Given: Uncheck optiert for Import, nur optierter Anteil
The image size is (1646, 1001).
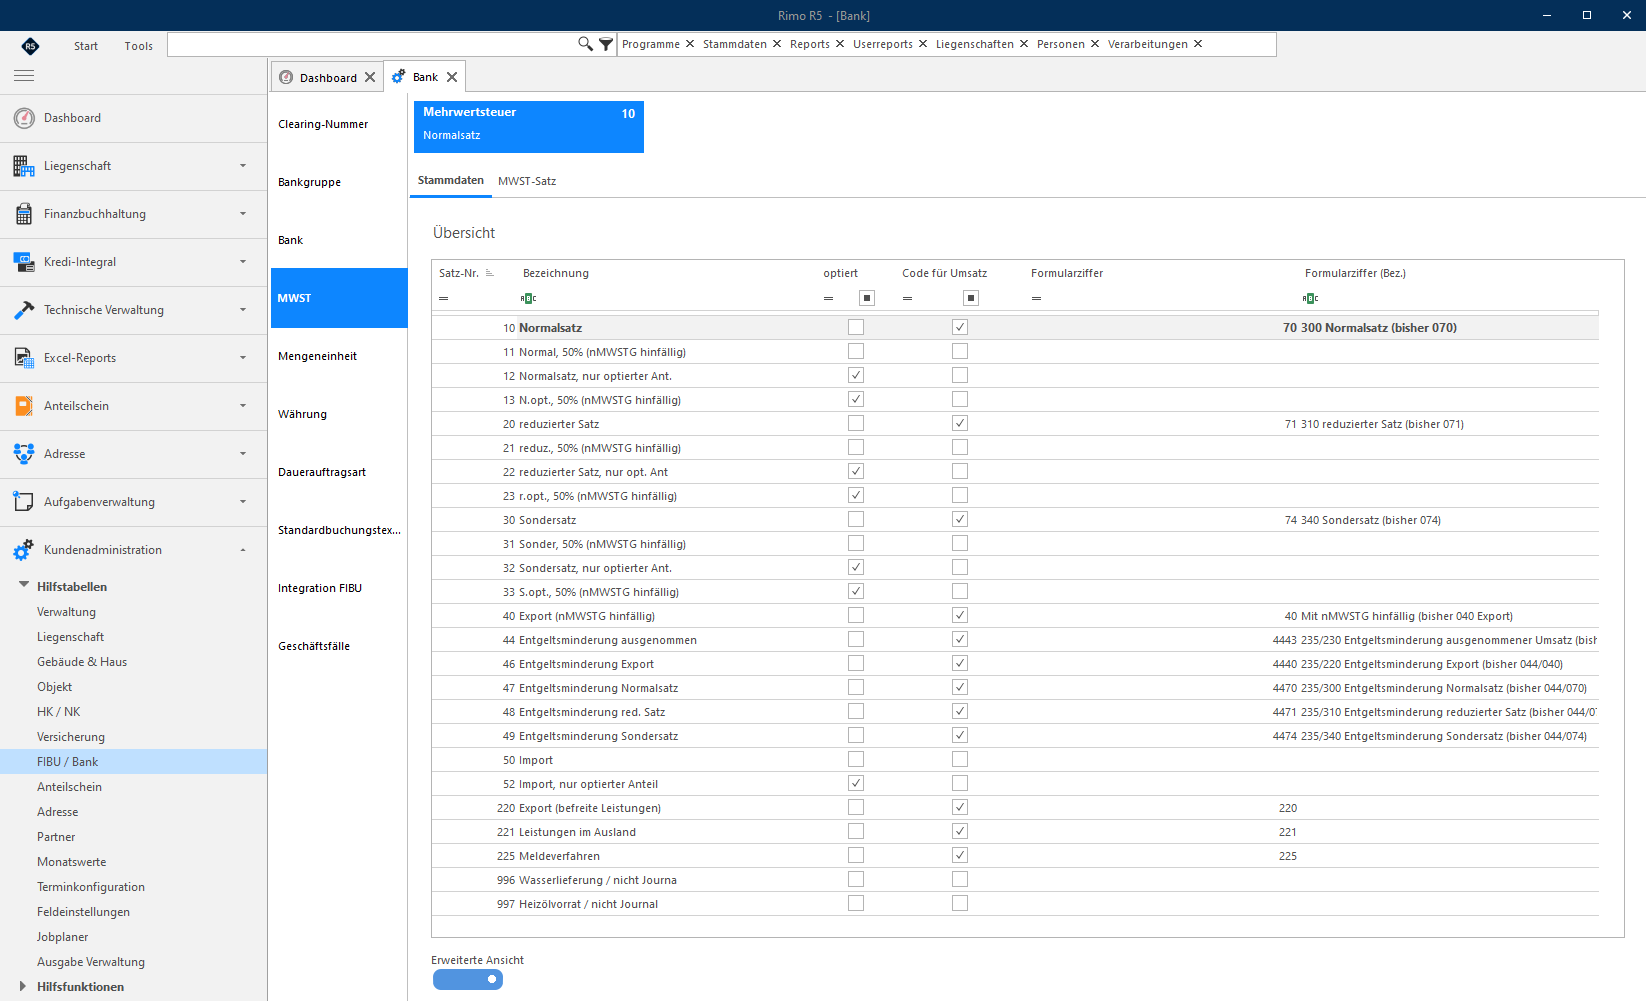Looking at the screenshot, I should [x=856, y=783].
